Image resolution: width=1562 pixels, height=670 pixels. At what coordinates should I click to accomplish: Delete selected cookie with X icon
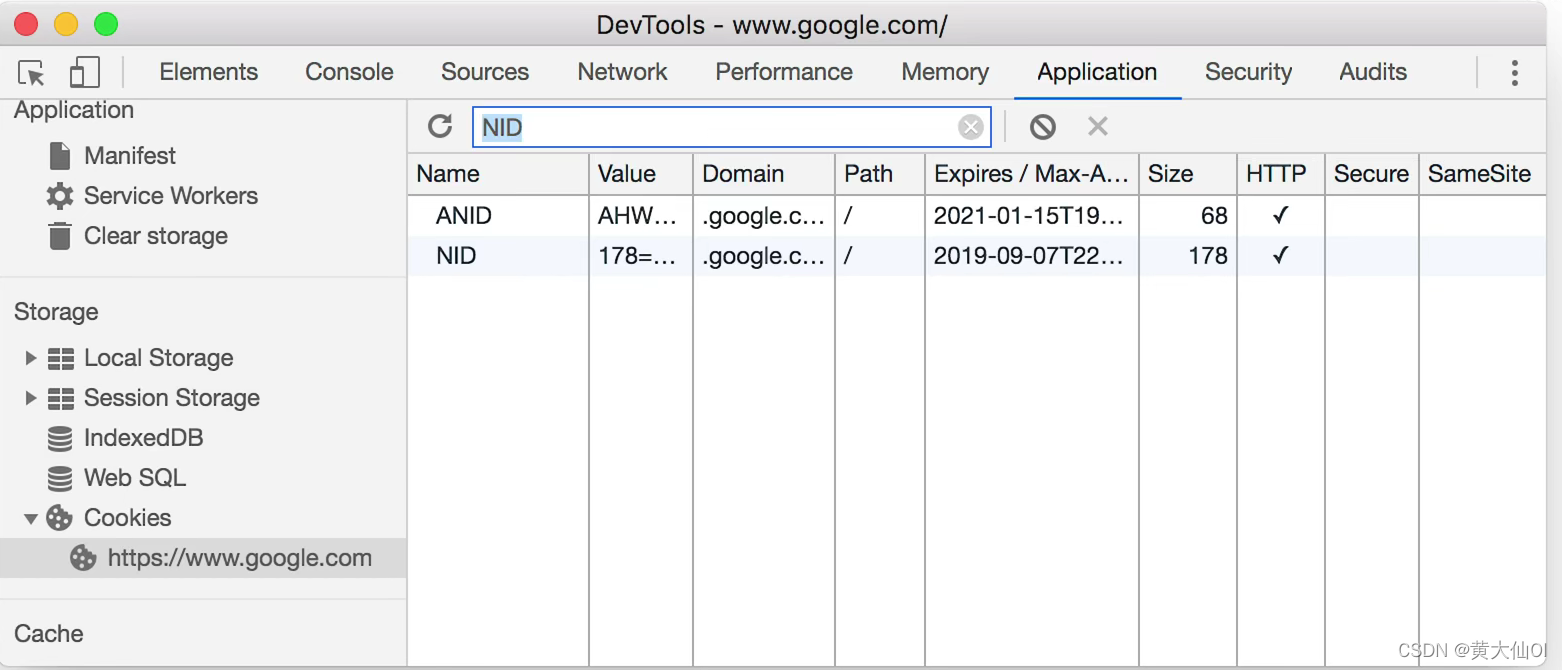(1098, 126)
